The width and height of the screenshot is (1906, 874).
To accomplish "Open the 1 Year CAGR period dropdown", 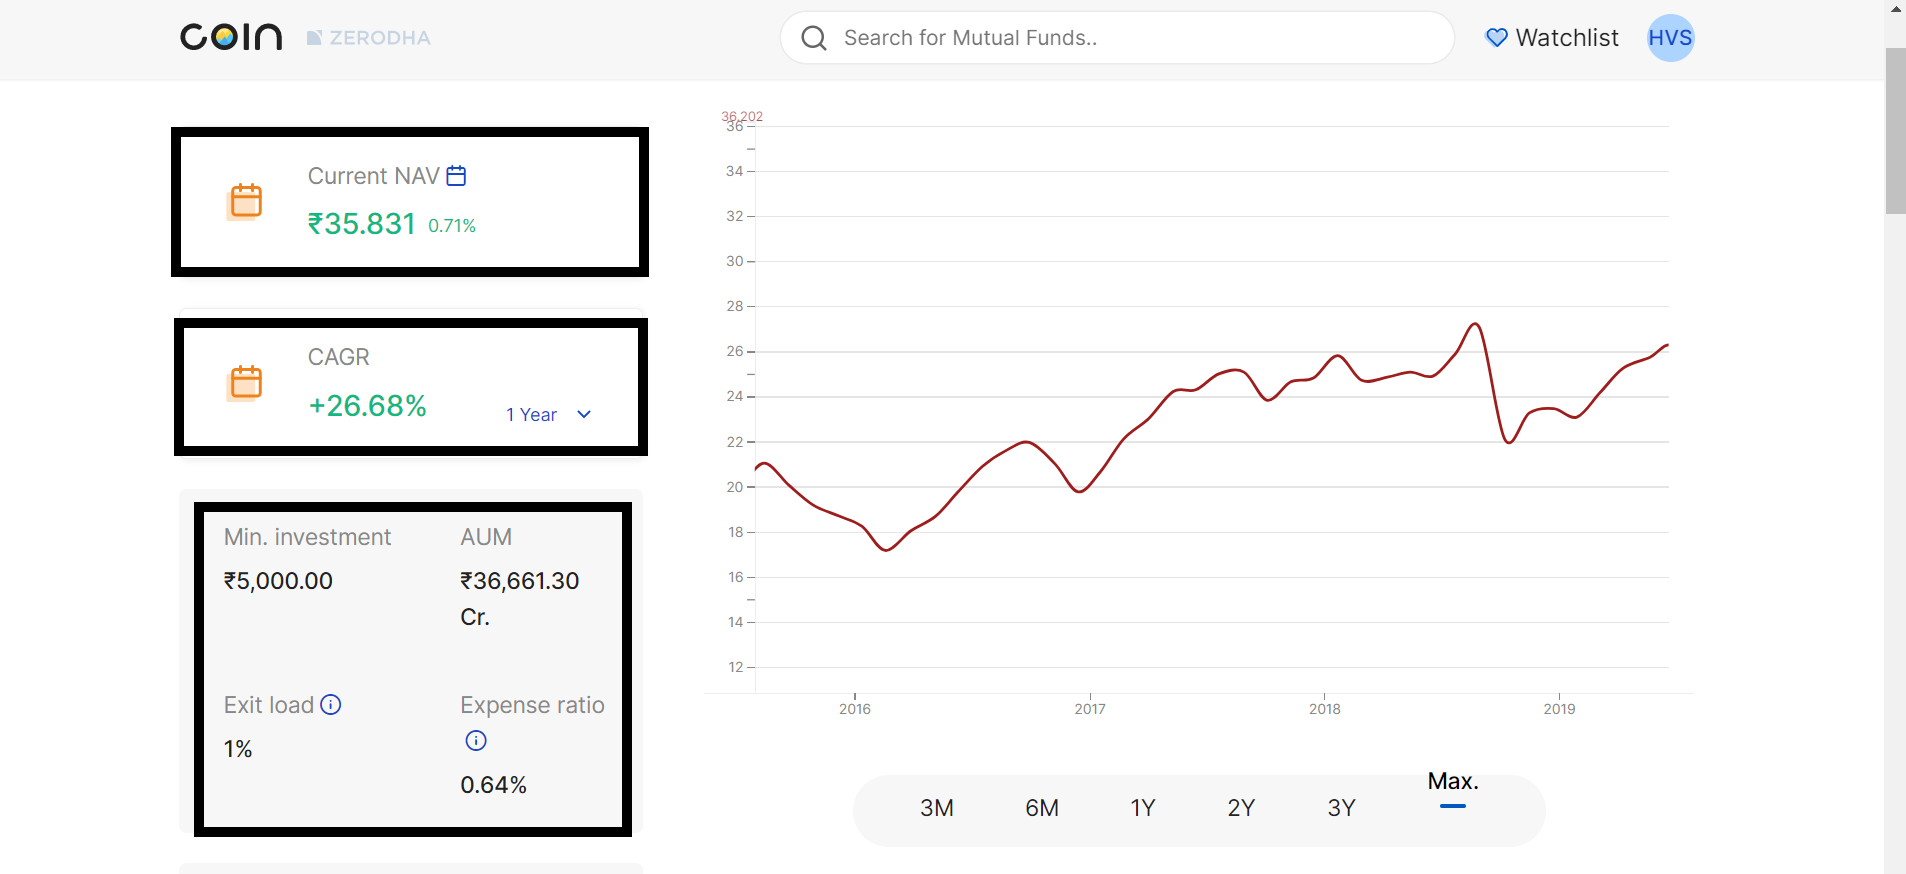I will click(549, 415).
